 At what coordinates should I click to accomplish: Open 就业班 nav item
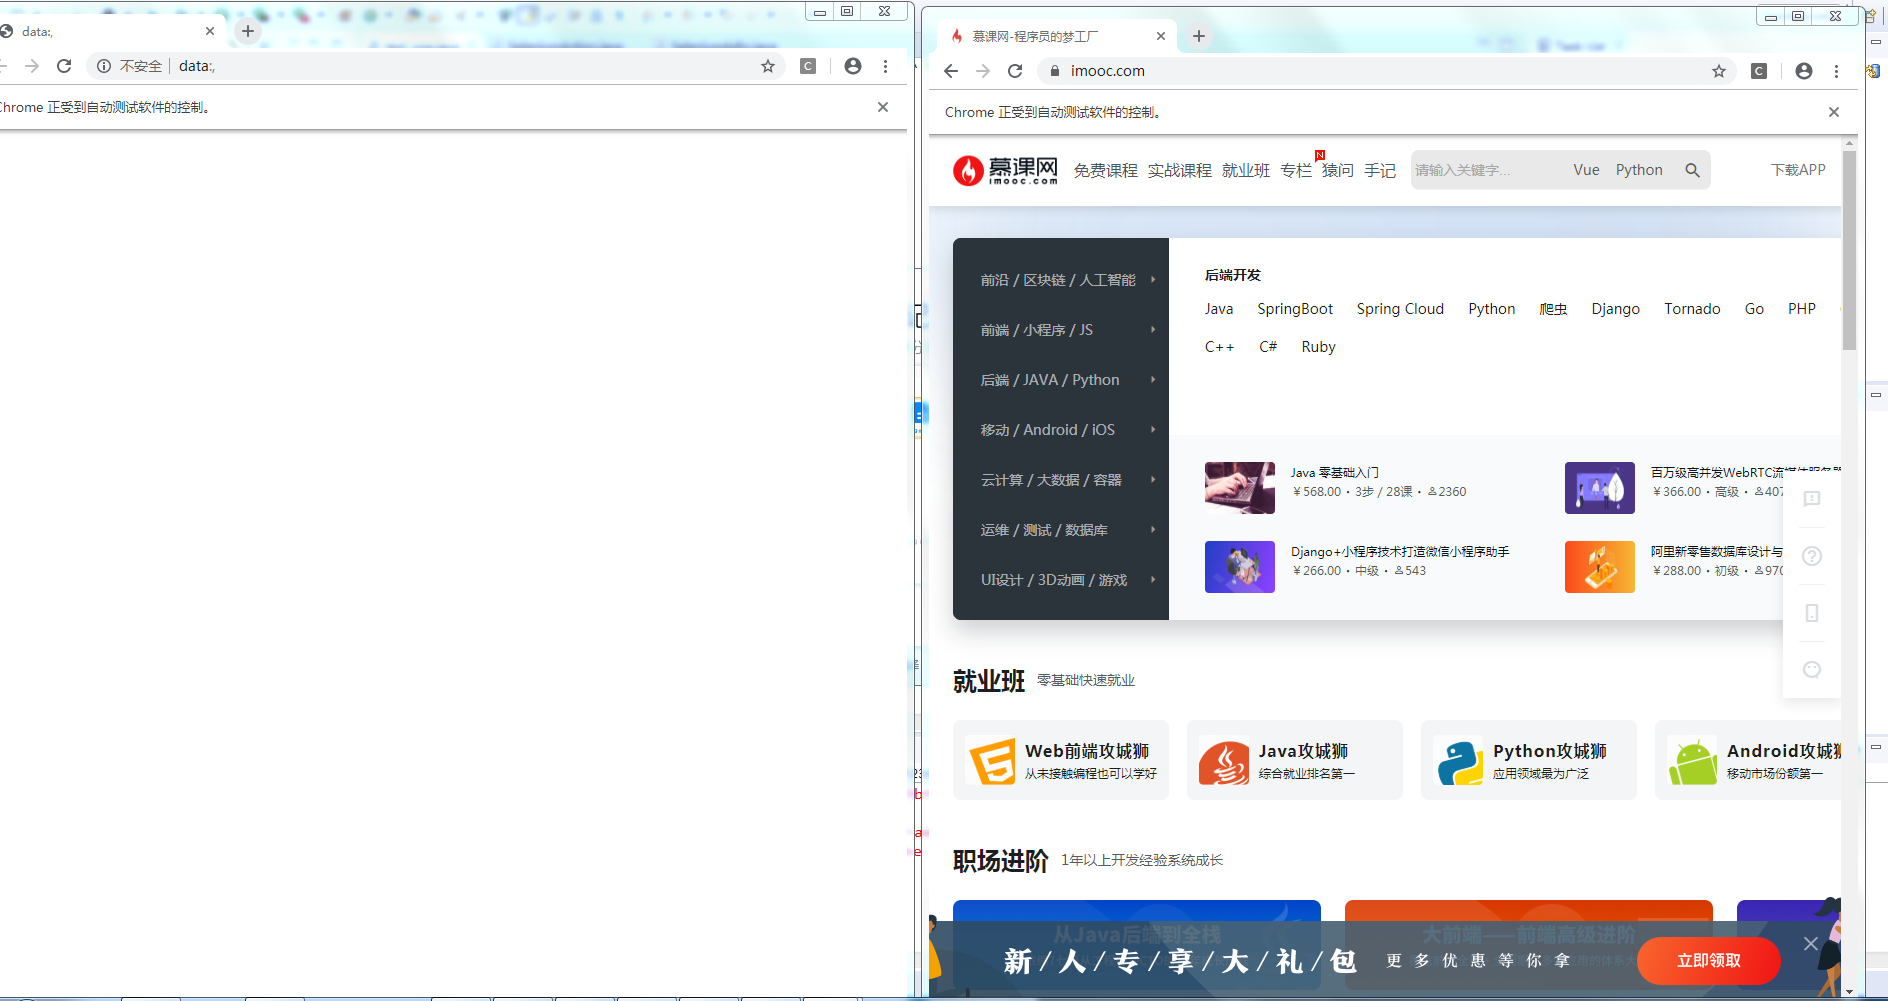[x=1246, y=171]
